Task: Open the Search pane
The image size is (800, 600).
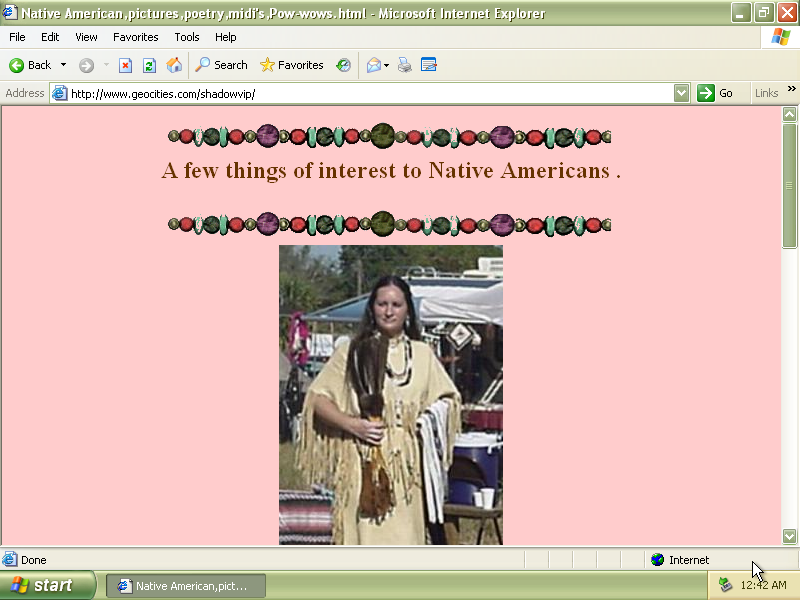Action: click(x=221, y=65)
